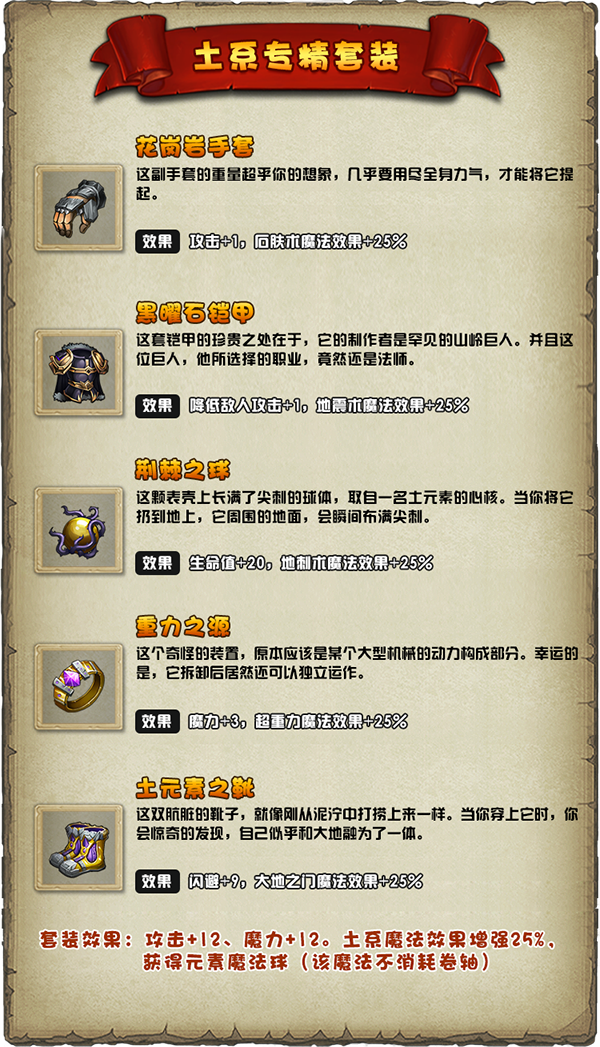The width and height of the screenshot is (600, 1047).
Task: Select the 重力之源 ring icon
Action: (x=79, y=687)
